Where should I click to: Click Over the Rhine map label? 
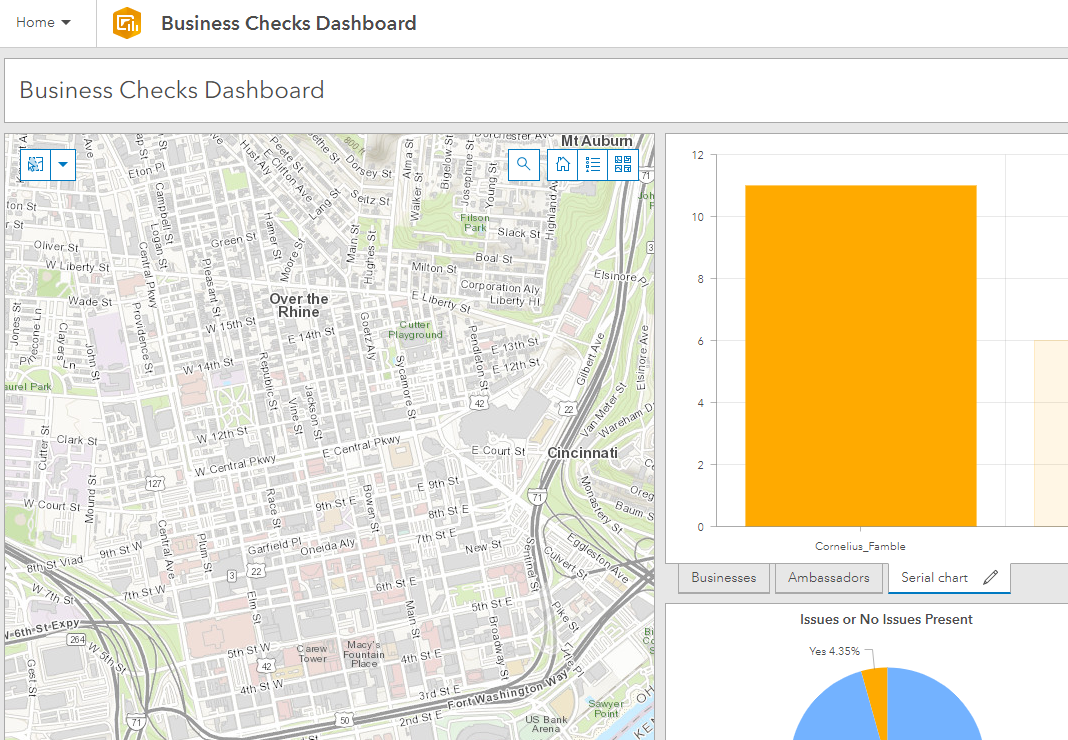pos(298,305)
